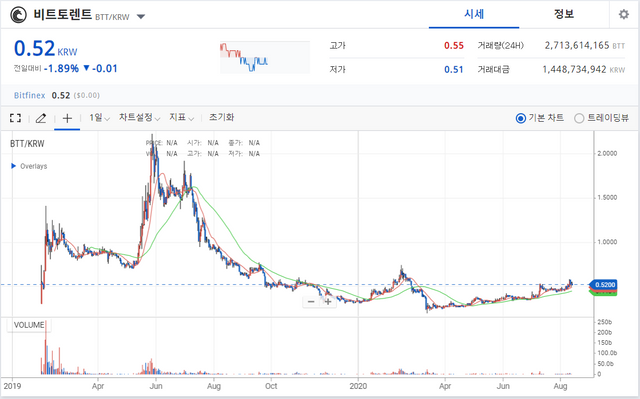640x399 pixels.
Task: Select the pencil drawing tool
Action: point(41,118)
